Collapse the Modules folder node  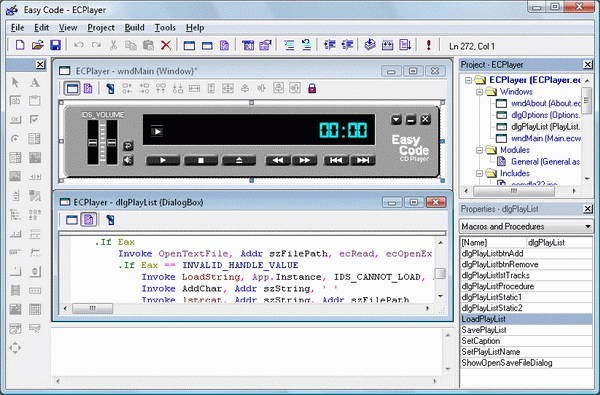pos(479,150)
